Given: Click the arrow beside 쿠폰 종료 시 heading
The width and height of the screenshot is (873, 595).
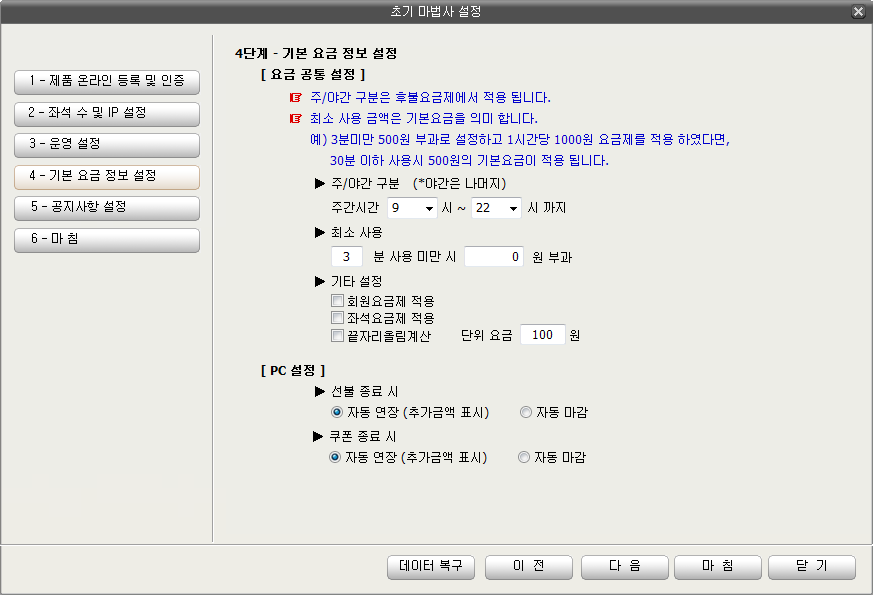Looking at the screenshot, I should coord(318,436).
